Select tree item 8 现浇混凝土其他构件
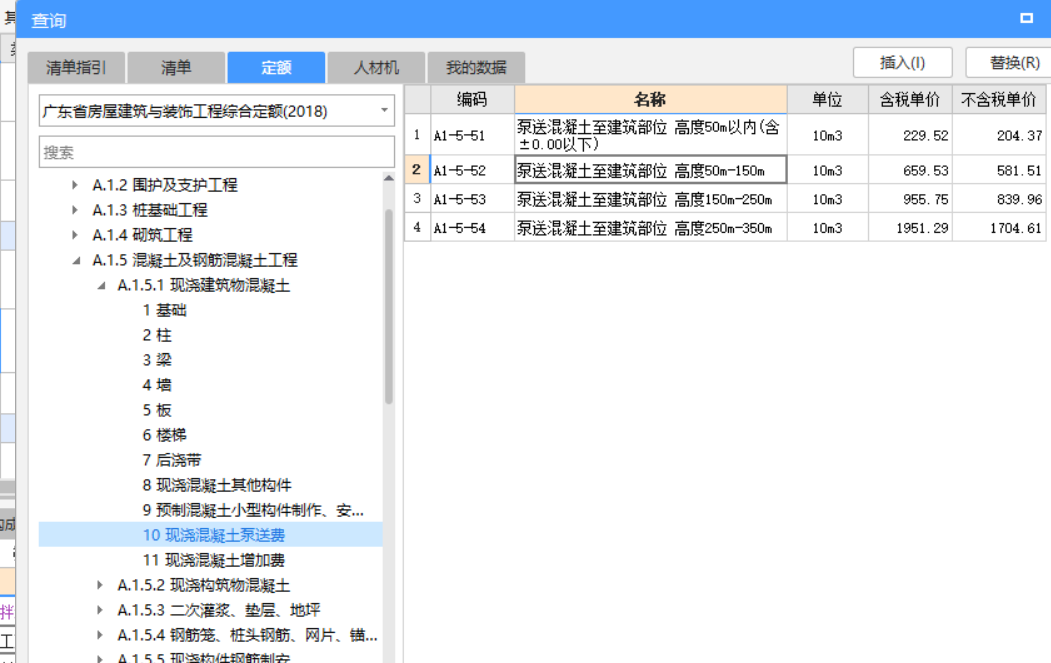 coord(217,485)
